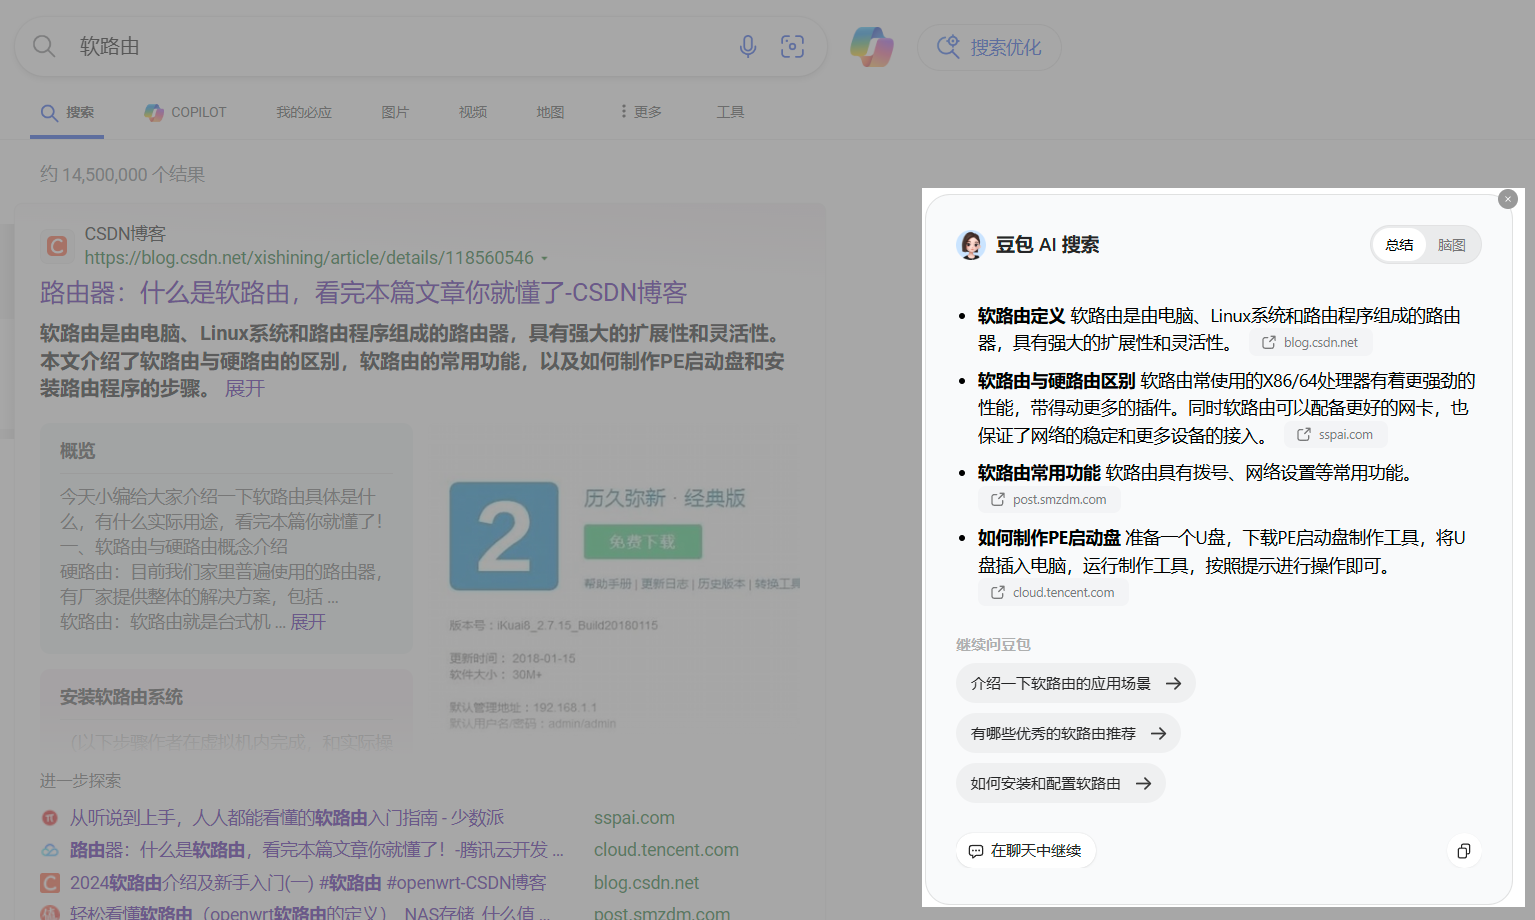The height and width of the screenshot is (920, 1535).
Task: Expand the result description with 展开
Action: (x=244, y=388)
